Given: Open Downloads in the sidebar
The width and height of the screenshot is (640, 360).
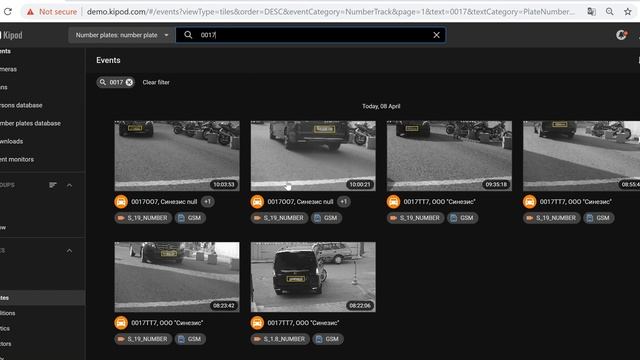Looking at the screenshot, I should coord(11,141).
